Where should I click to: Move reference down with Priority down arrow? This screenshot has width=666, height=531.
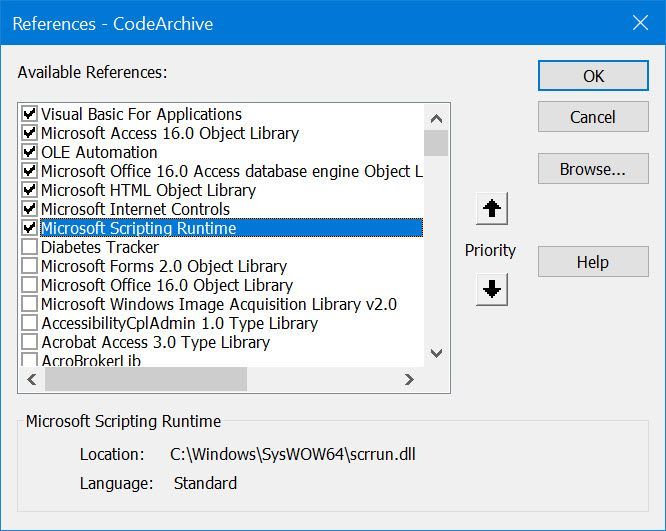point(491,289)
